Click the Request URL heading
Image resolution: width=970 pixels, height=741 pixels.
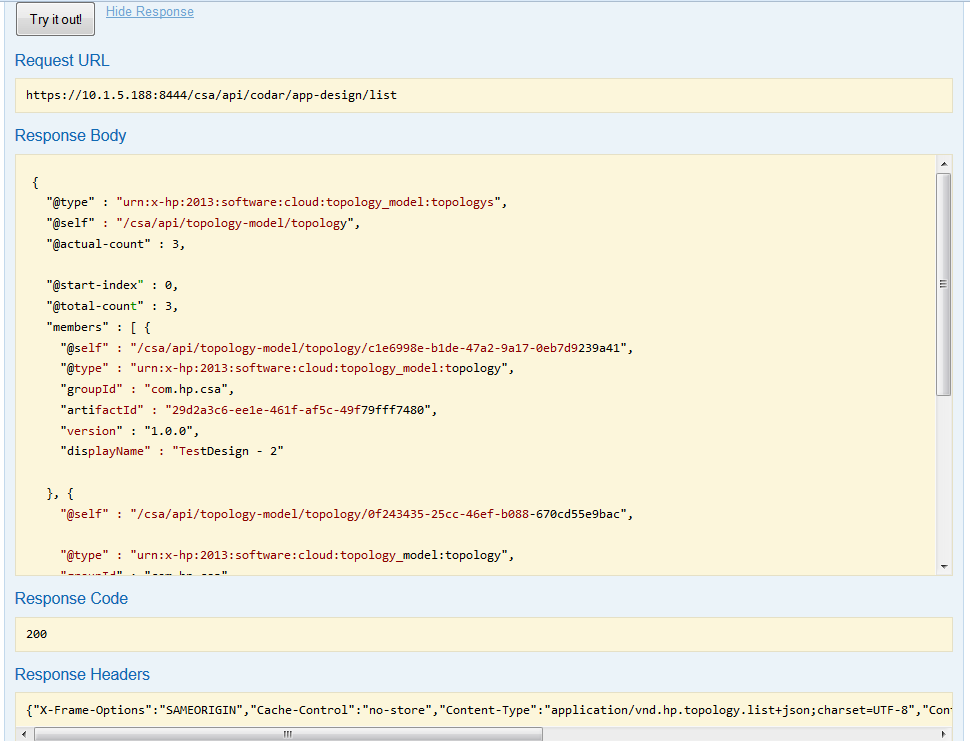(62, 61)
